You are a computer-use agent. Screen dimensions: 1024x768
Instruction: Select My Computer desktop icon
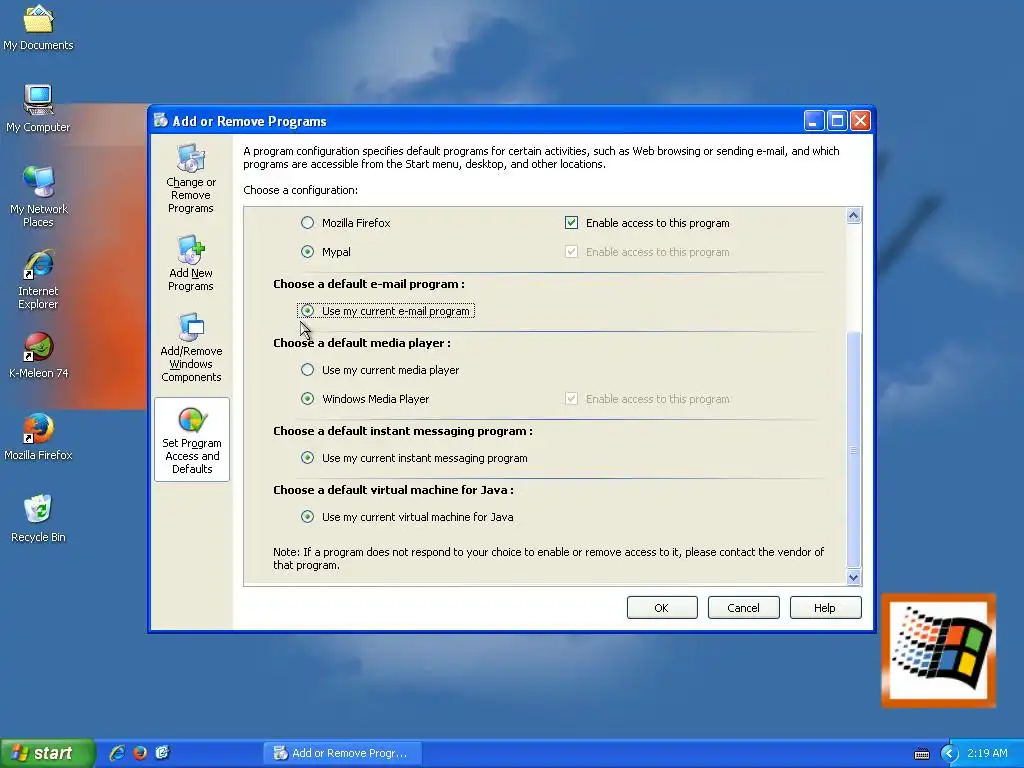tap(38, 109)
